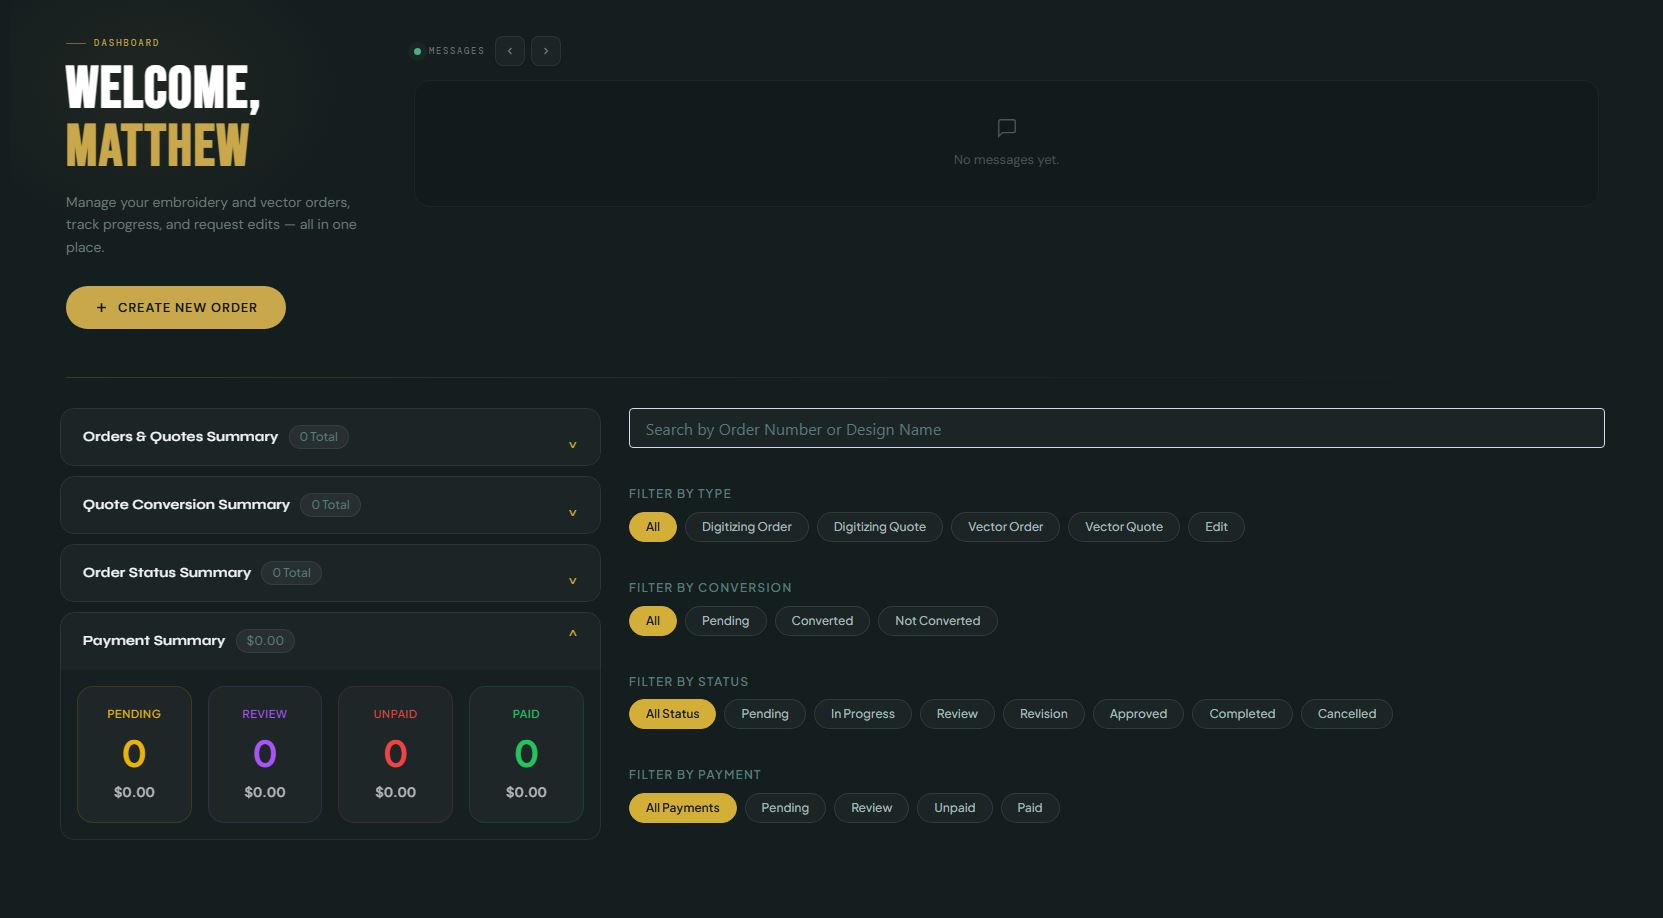
Task: Click the previous message arrow icon
Action: [510, 51]
